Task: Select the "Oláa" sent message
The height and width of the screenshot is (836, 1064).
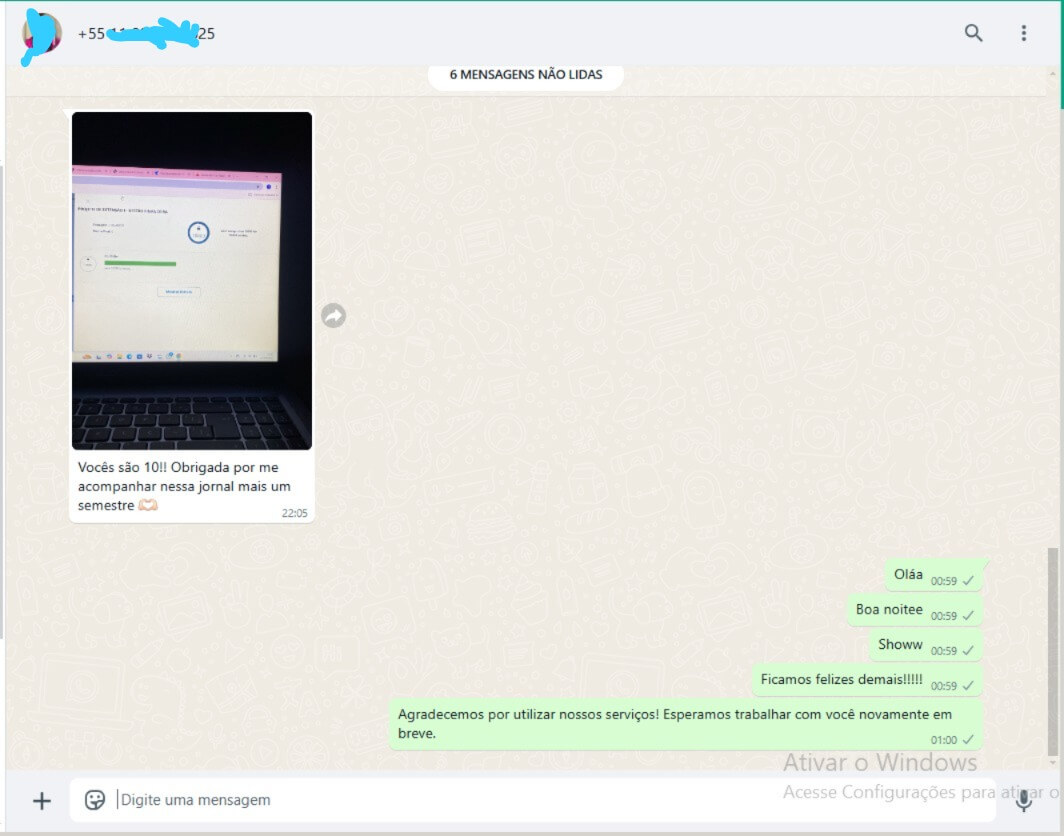Action: (x=908, y=575)
